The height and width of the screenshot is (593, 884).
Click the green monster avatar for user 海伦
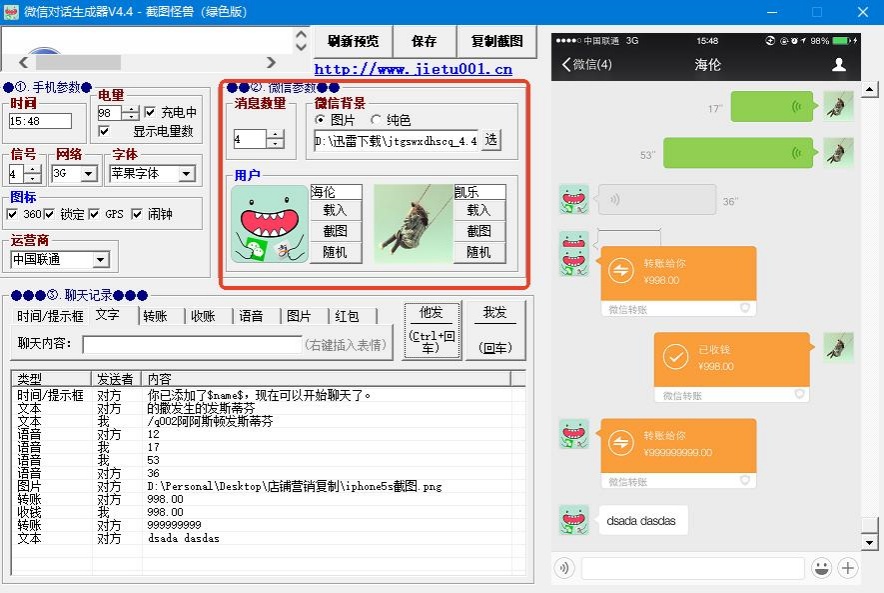point(269,224)
